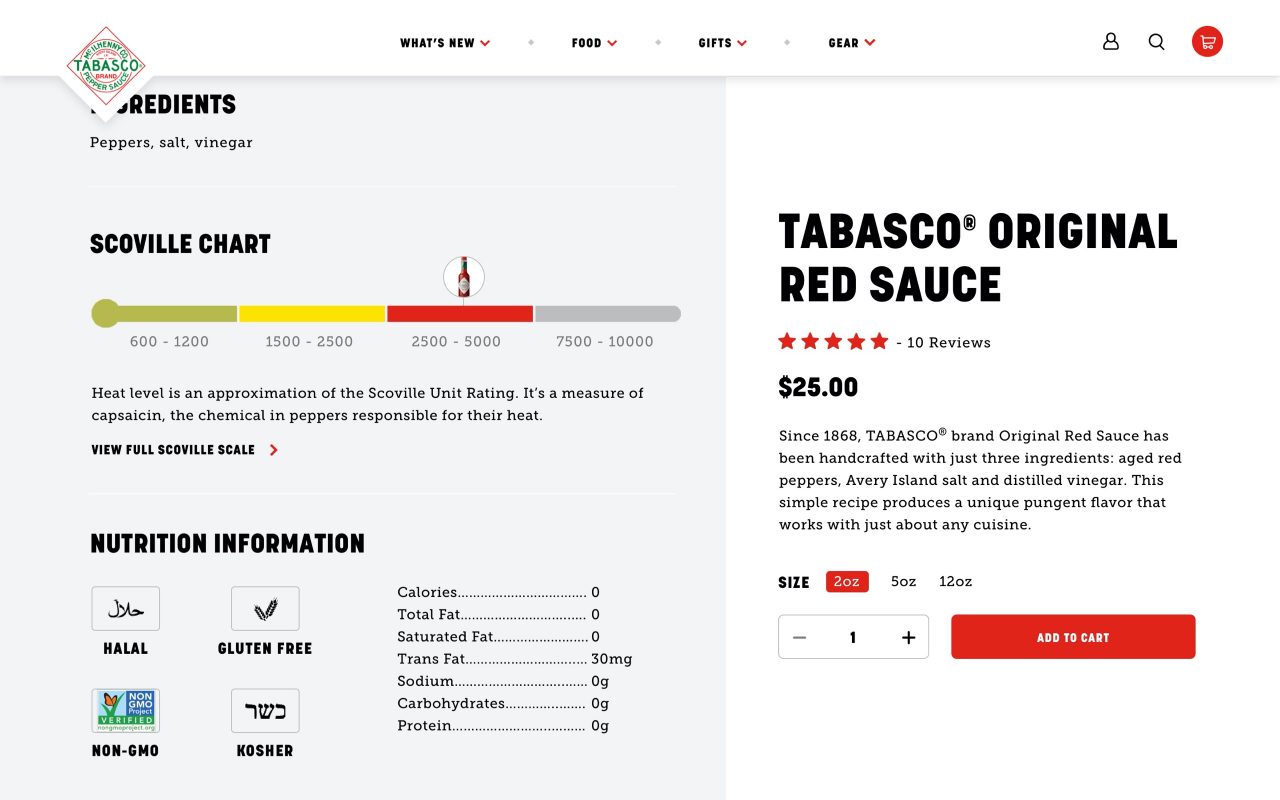
Task: View the full Scoville scale link
Action: [185, 450]
